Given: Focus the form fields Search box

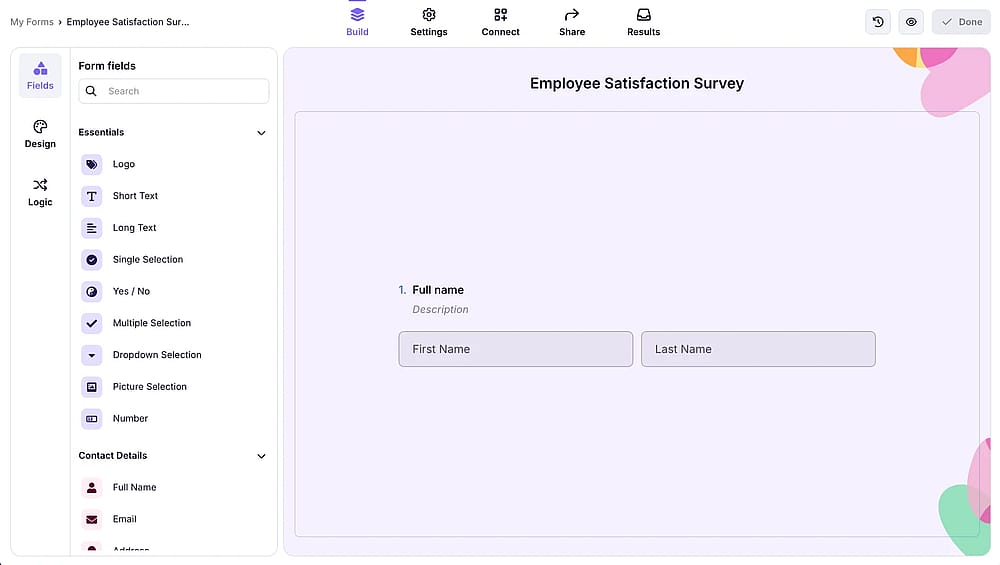Looking at the screenshot, I should tap(173, 91).
